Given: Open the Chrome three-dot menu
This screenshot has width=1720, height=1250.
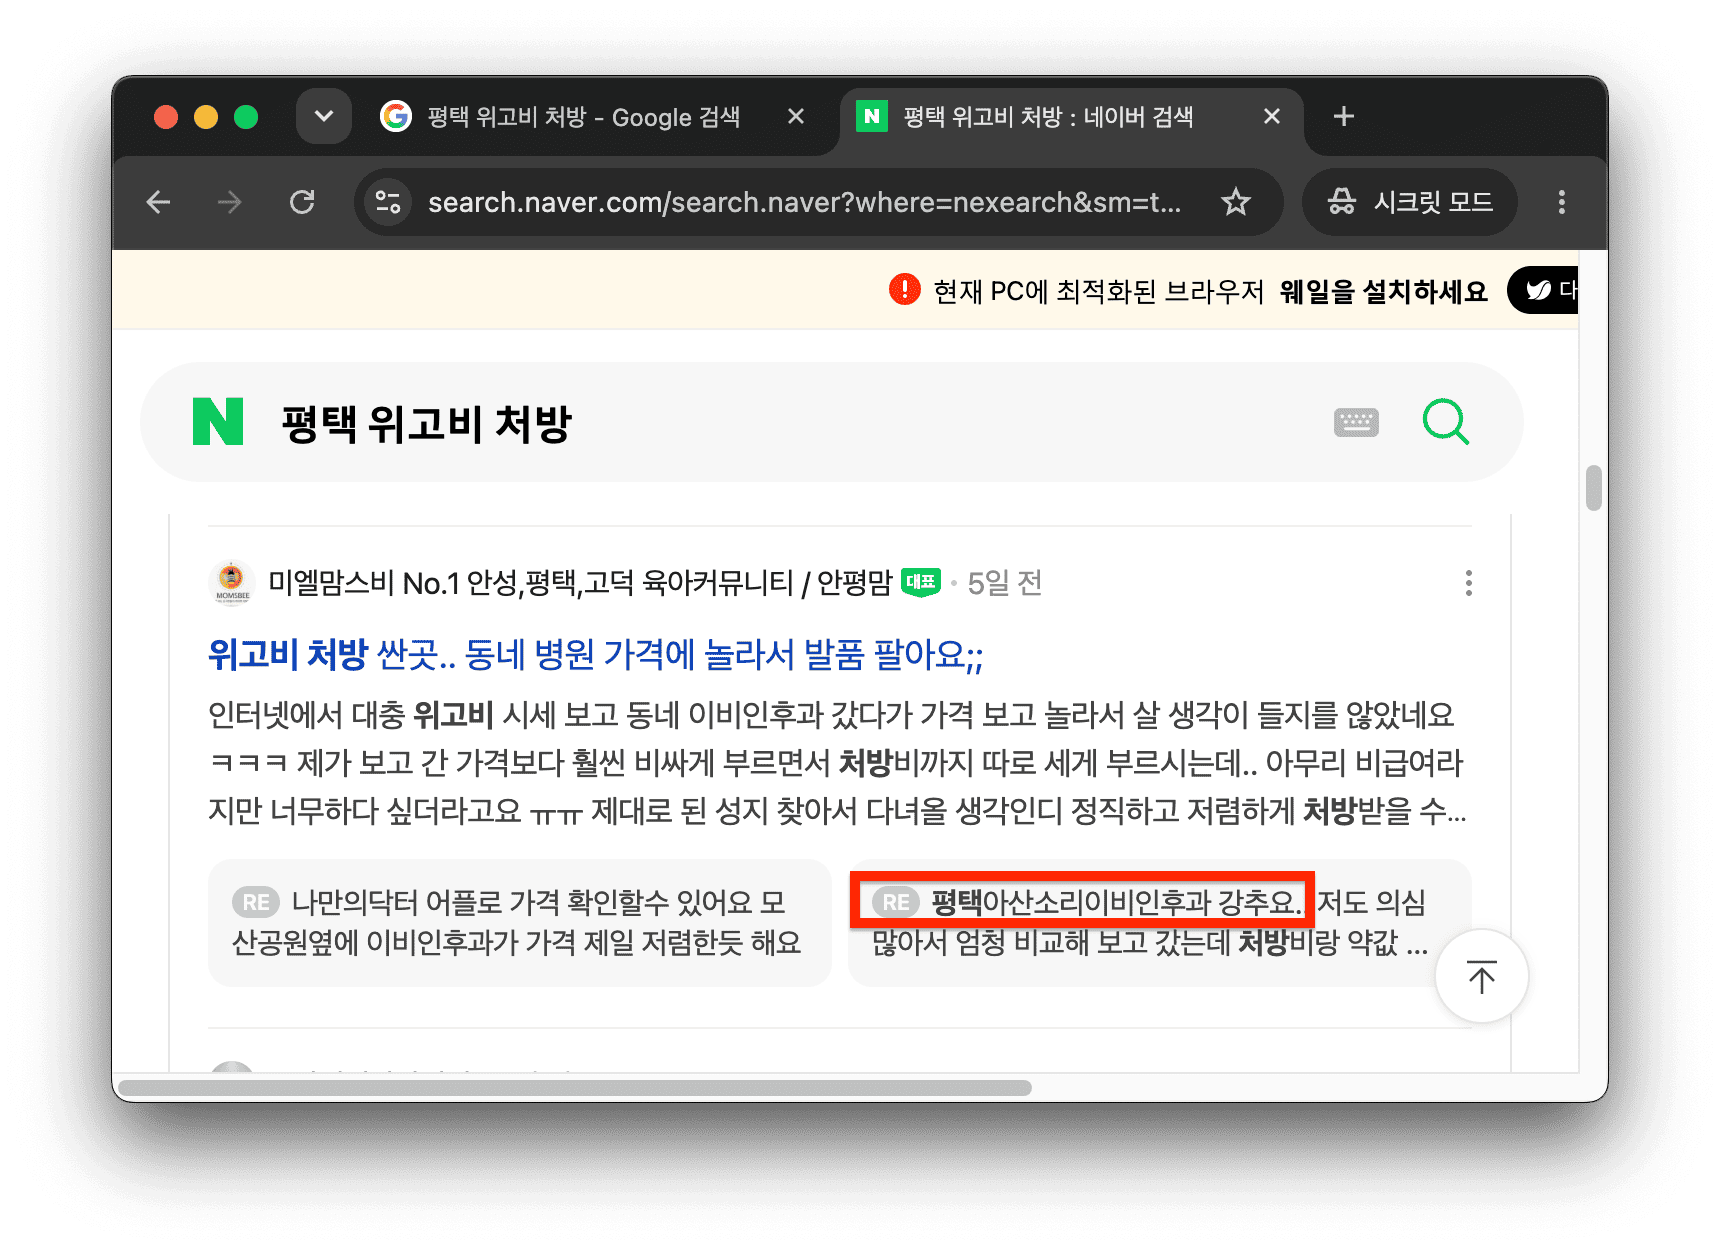Looking at the screenshot, I should 1561,203.
